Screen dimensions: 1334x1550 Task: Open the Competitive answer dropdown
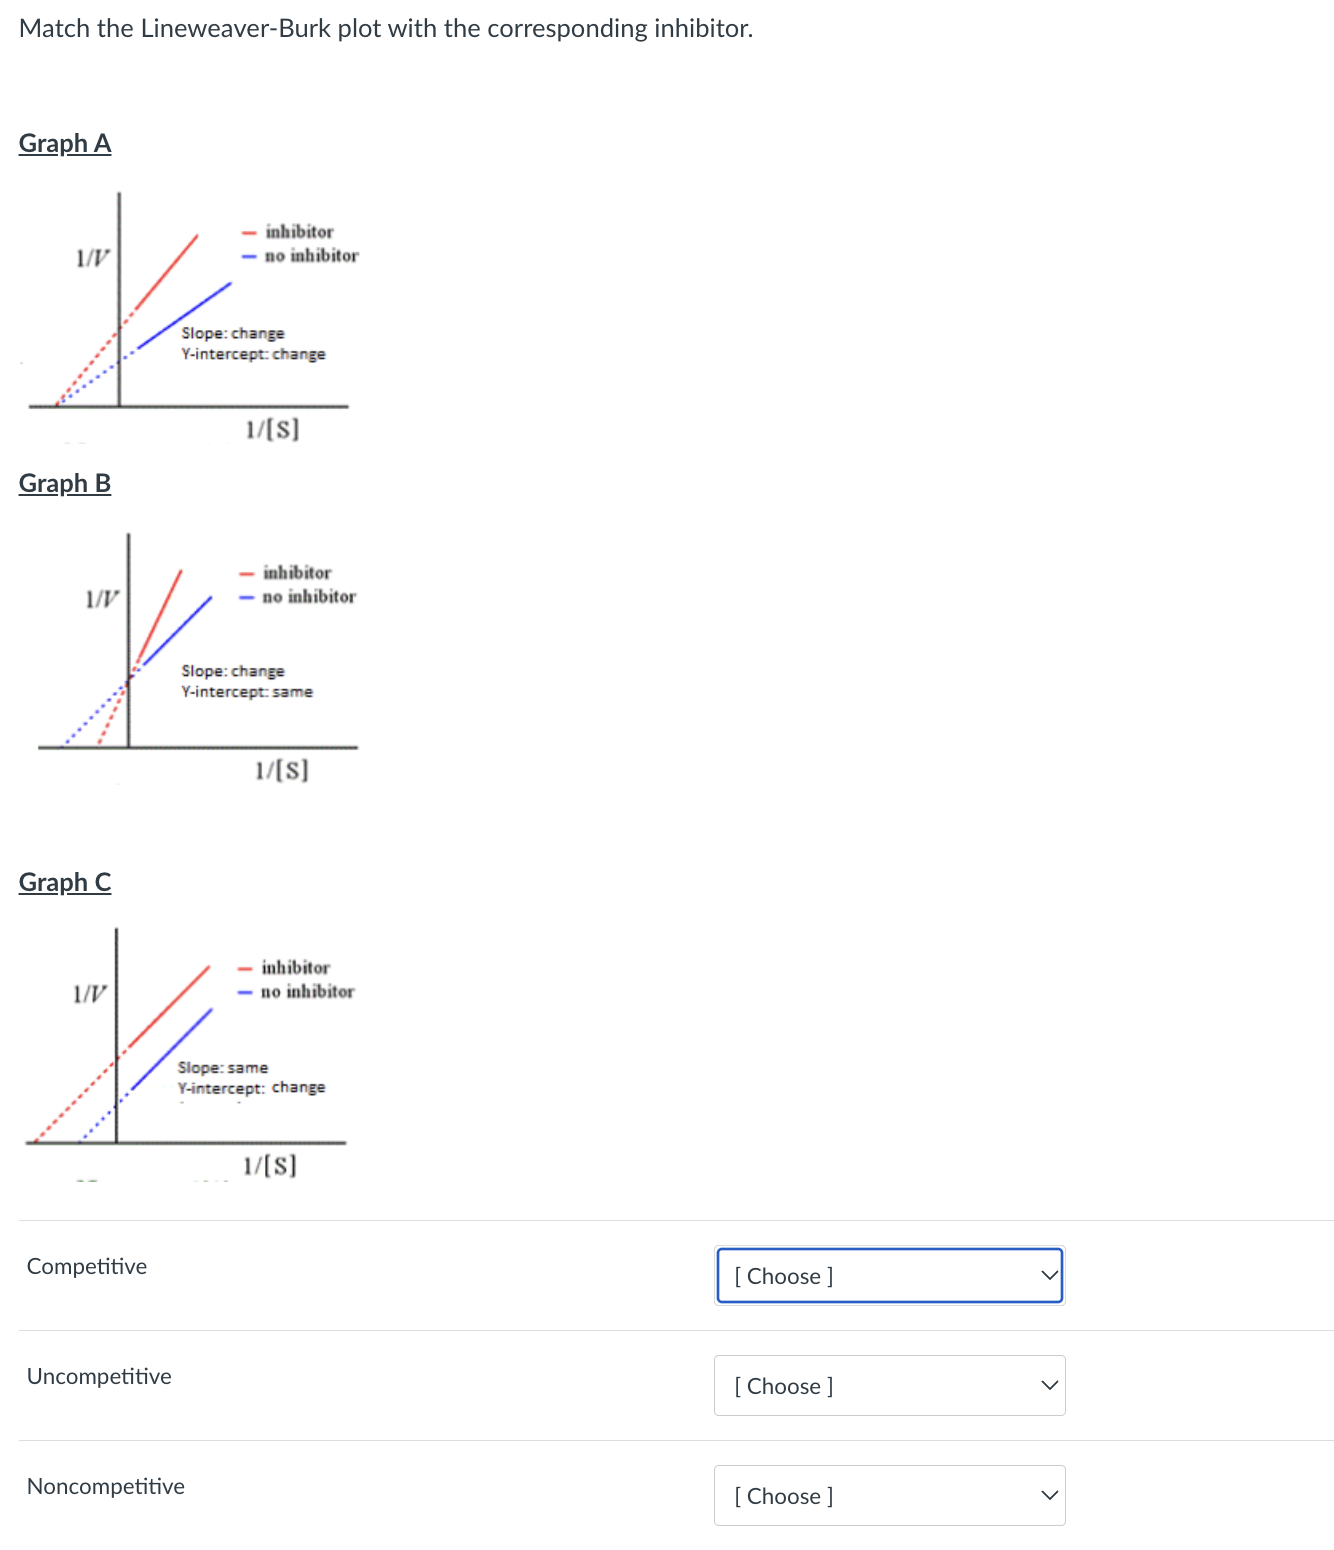coord(888,1275)
